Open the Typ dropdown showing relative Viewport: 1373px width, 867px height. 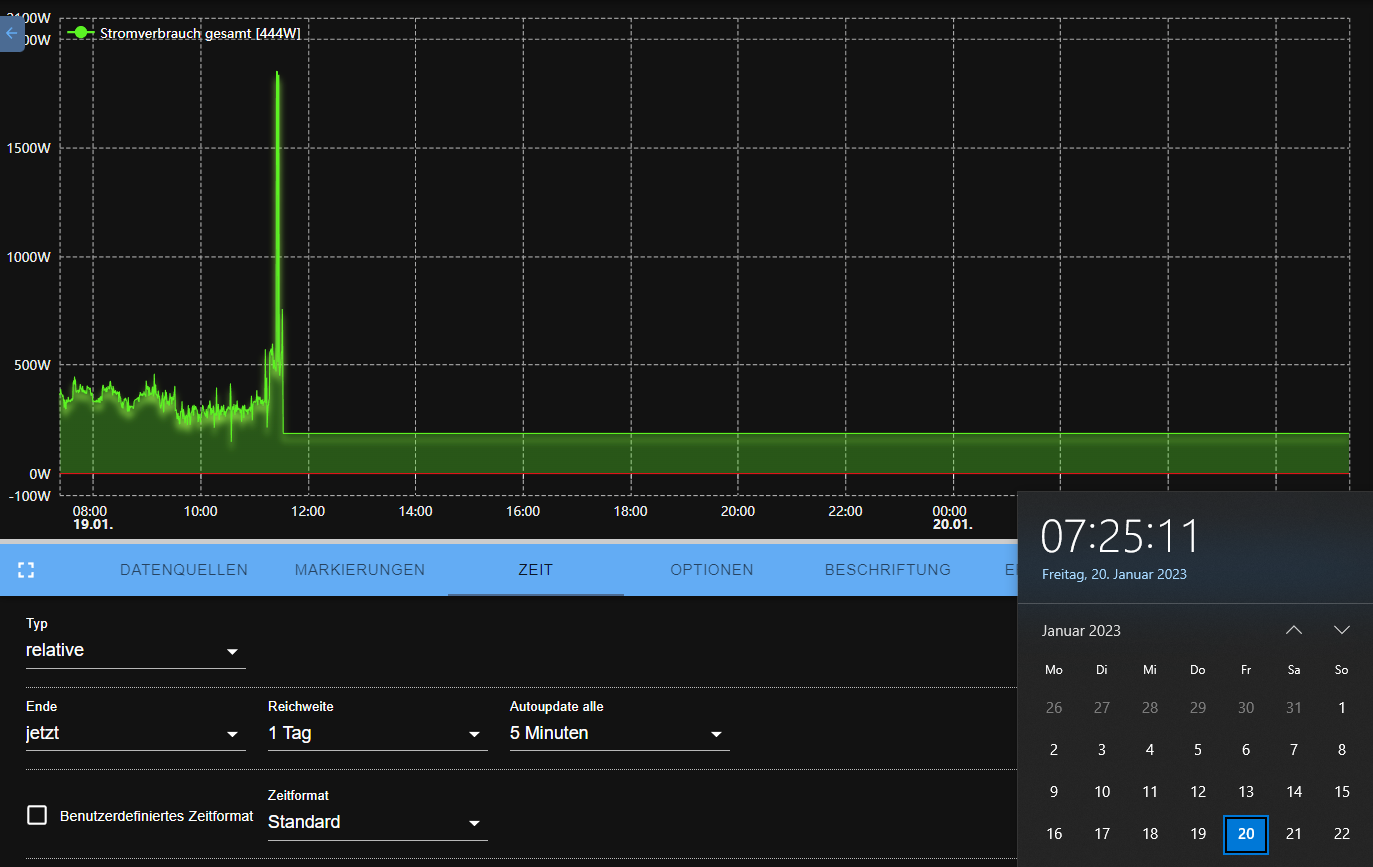(x=135, y=651)
